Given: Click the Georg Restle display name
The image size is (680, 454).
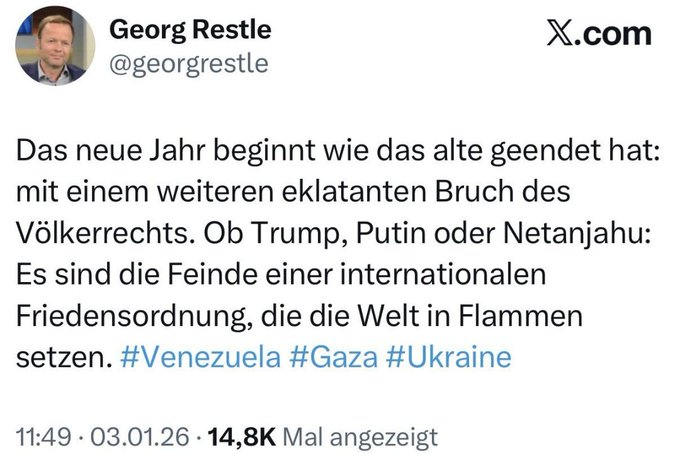Looking at the screenshot, I should 190,31.
